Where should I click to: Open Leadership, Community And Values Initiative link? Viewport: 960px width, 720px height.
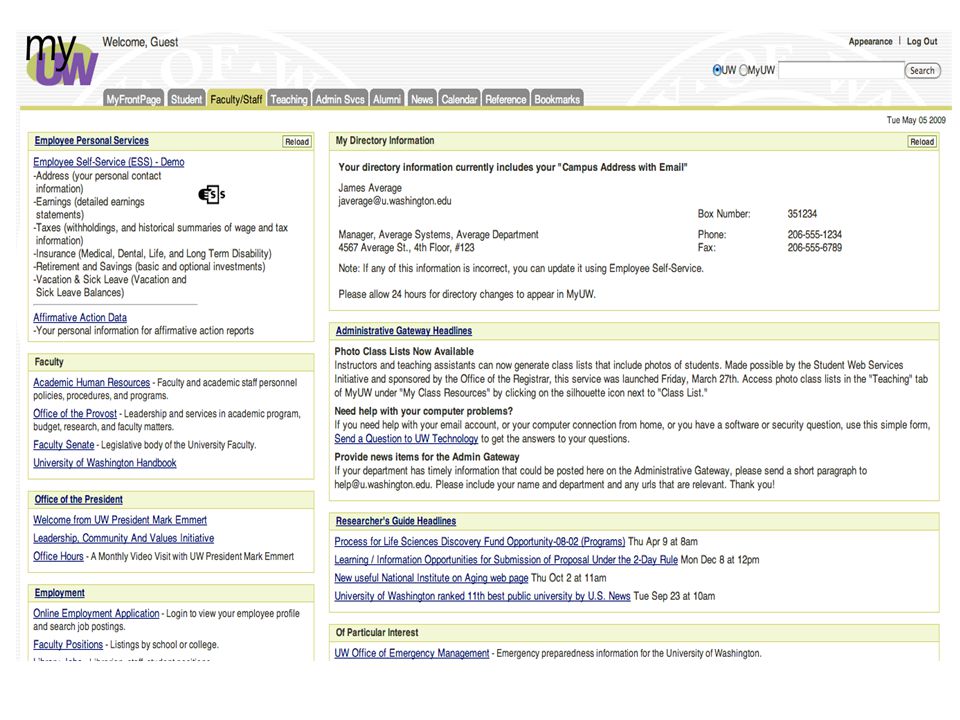tap(124, 538)
